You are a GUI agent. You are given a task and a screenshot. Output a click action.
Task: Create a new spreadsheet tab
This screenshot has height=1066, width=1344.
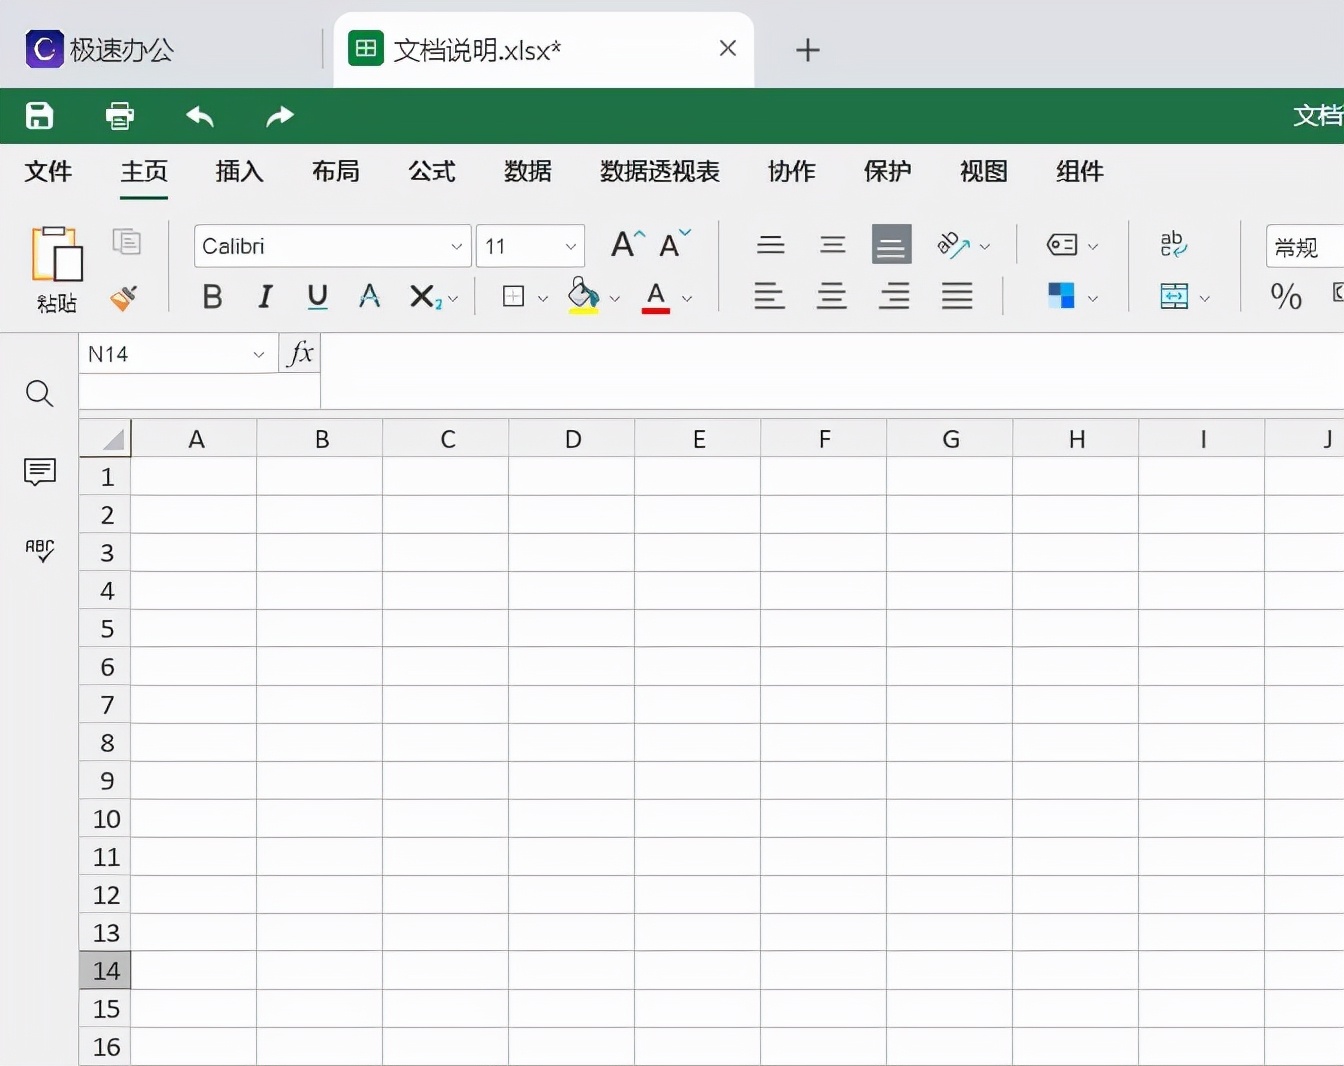click(807, 50)
